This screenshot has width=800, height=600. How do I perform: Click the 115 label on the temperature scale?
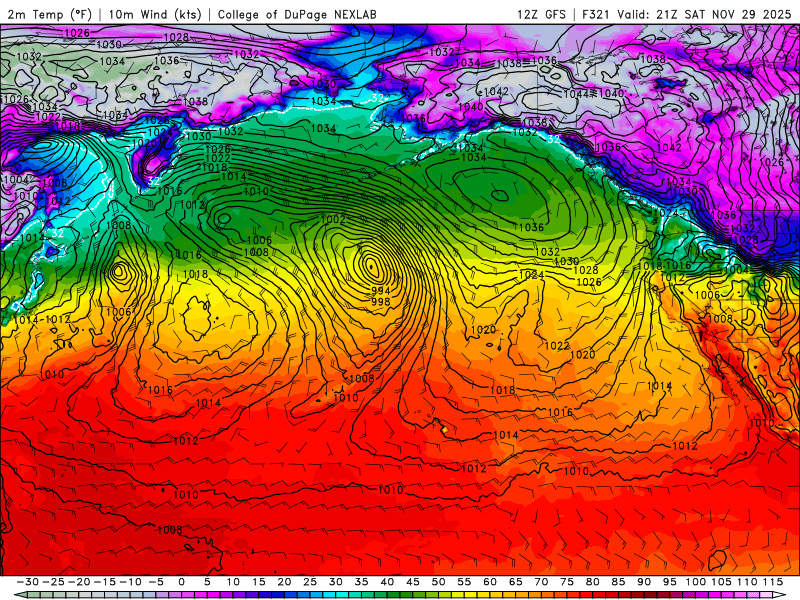[773, 582]
